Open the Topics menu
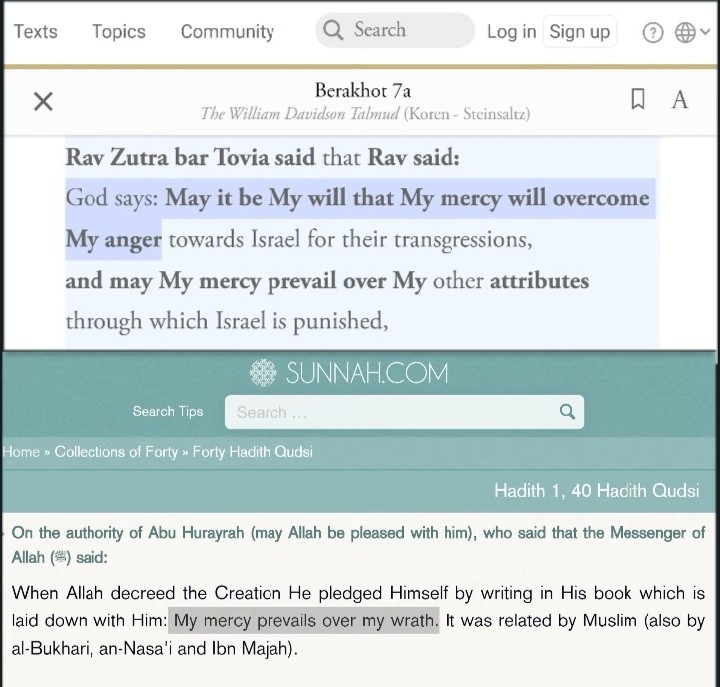The width and height of the screenshot is (720, 687). [119, 31]
